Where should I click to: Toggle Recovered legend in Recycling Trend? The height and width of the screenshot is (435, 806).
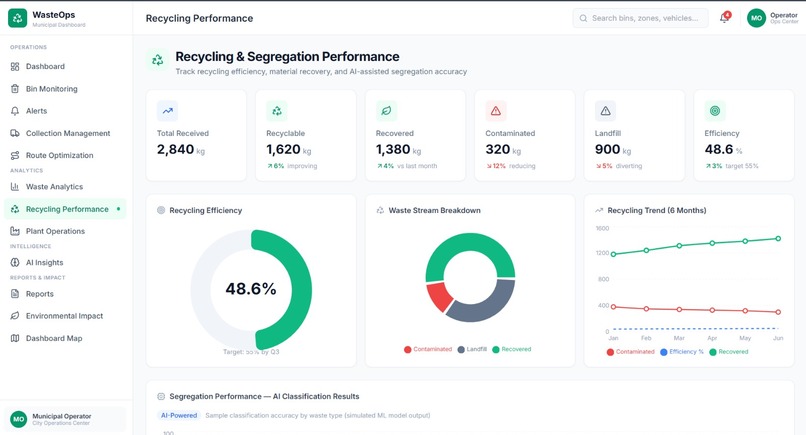tap(729, 352)
